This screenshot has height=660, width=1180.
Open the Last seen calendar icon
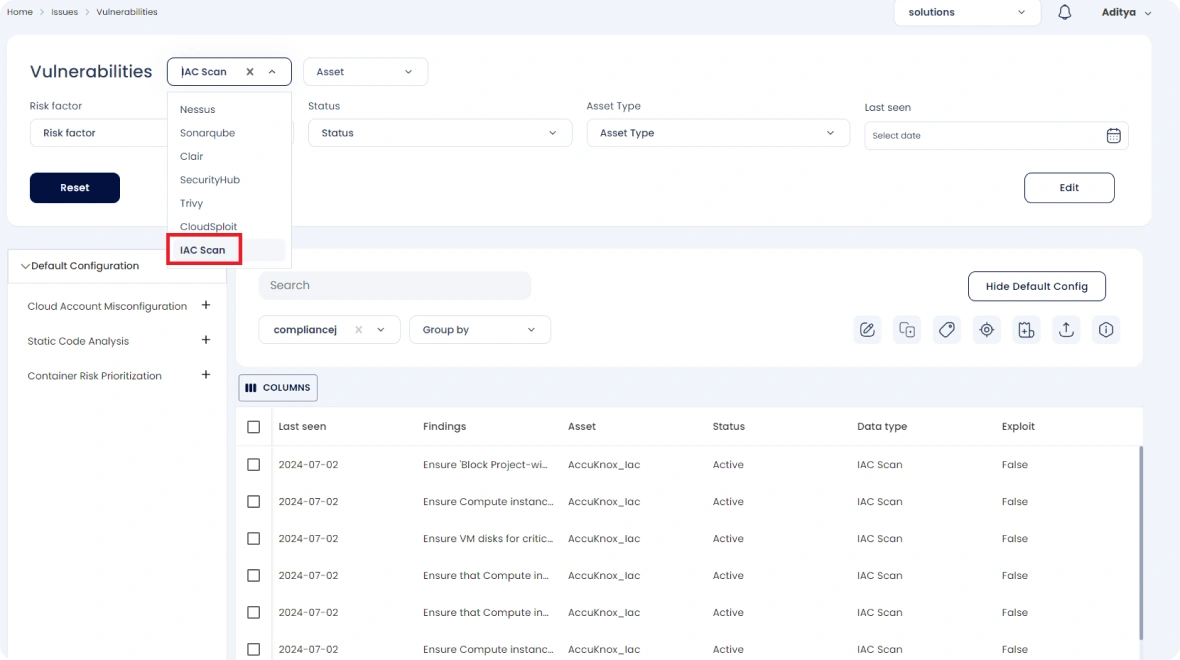[1113, 136]
